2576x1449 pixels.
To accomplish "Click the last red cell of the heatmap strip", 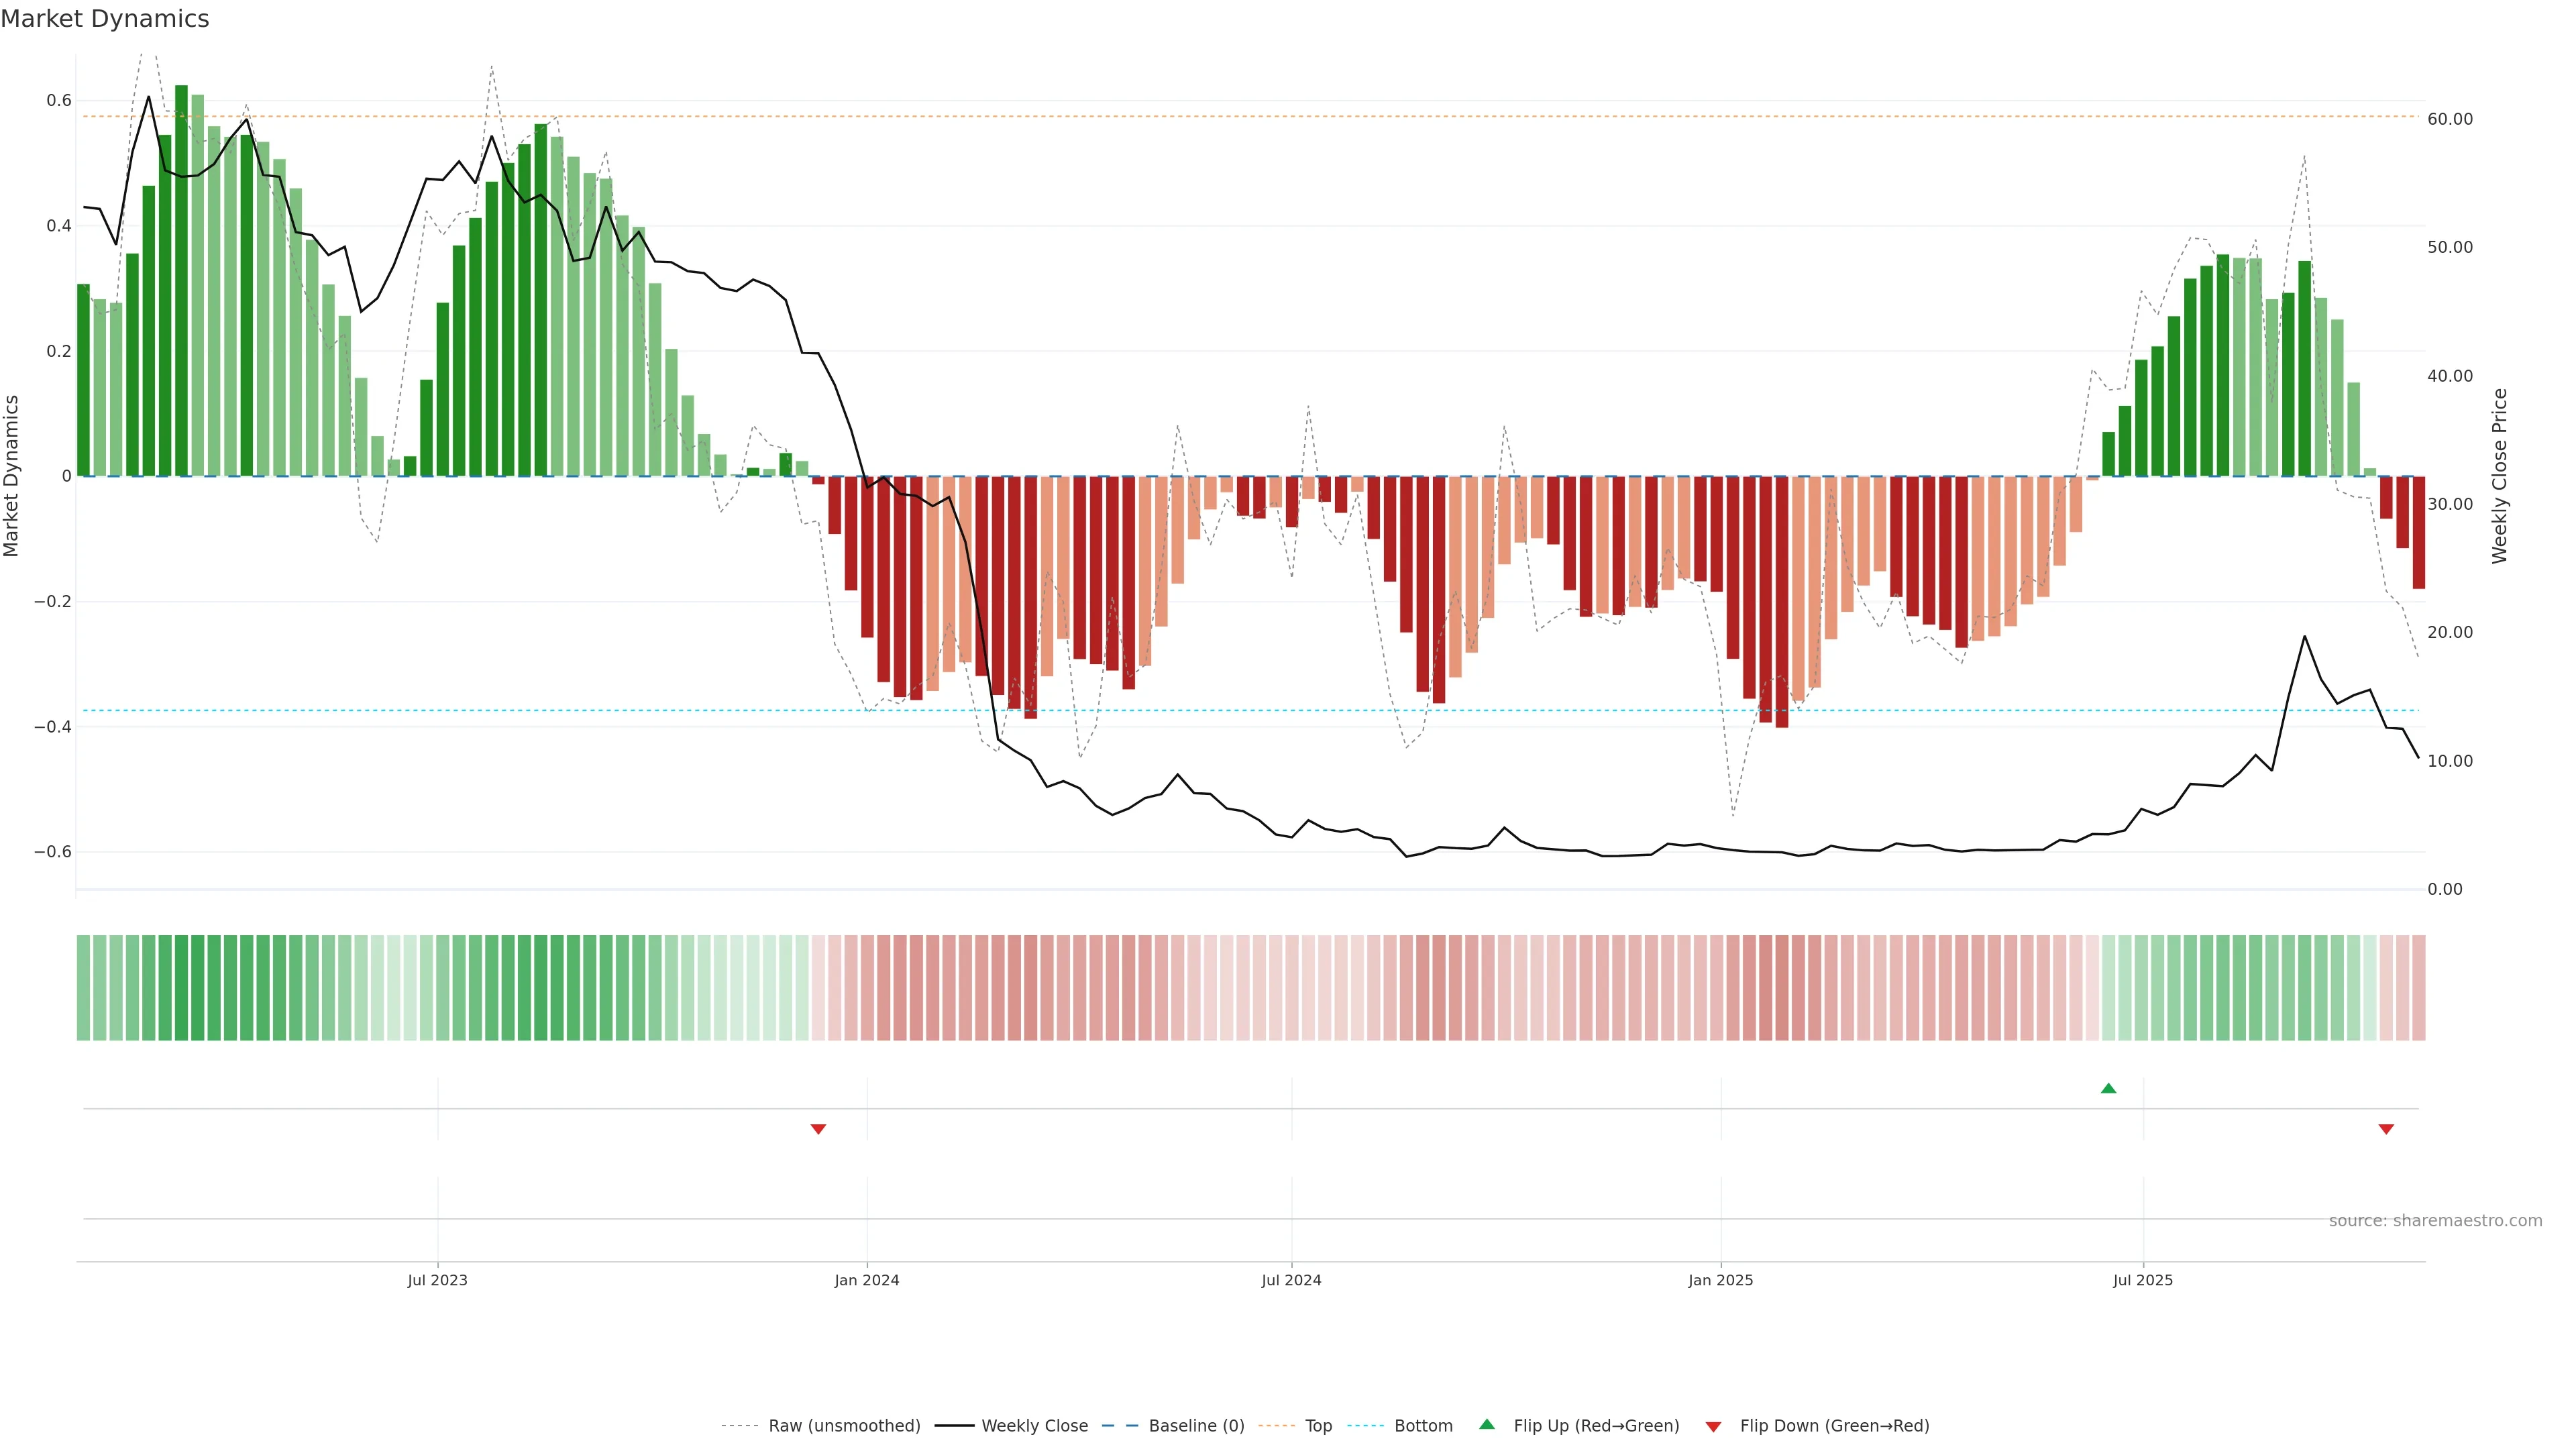I will pyautogui.click(x=2418, y=988).
